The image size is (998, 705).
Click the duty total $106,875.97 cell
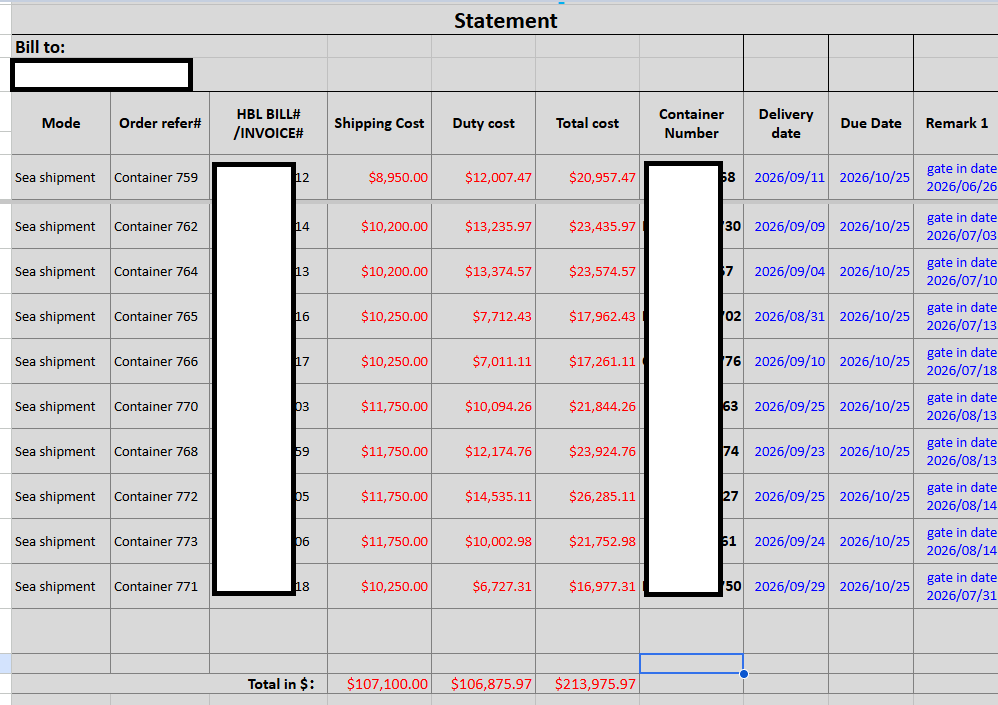point(484,684)
